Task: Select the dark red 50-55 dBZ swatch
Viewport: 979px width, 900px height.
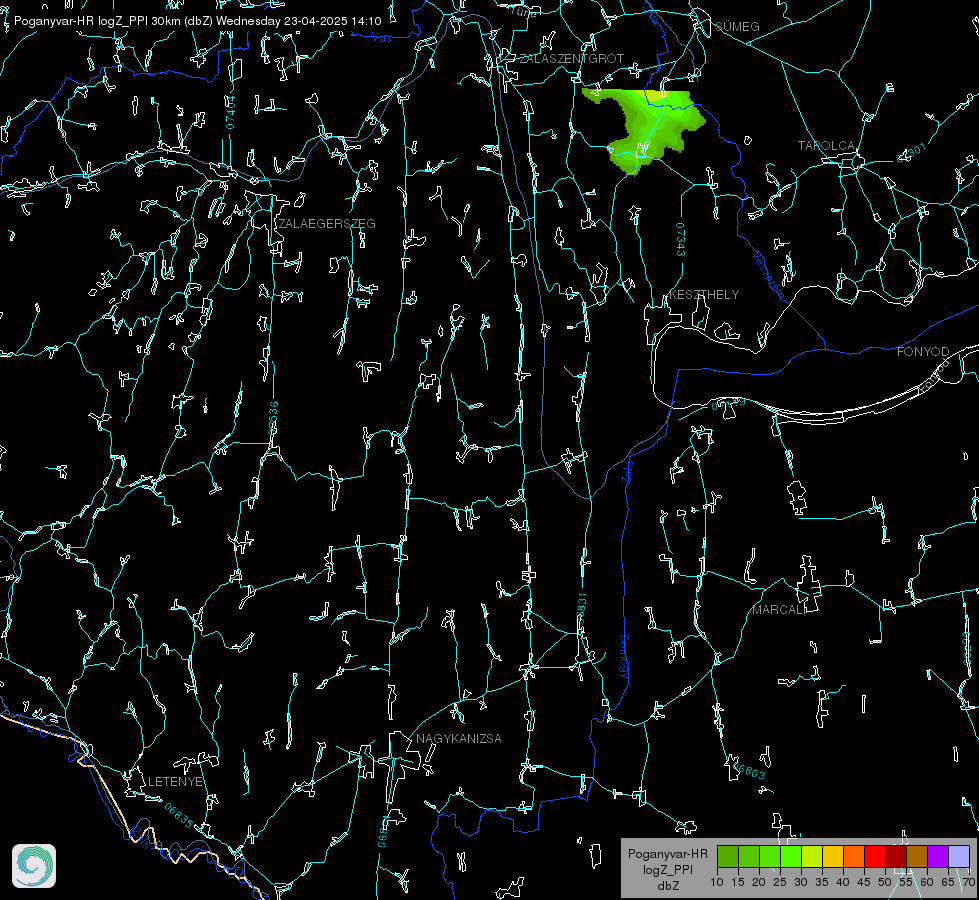Action: point(896,856)
